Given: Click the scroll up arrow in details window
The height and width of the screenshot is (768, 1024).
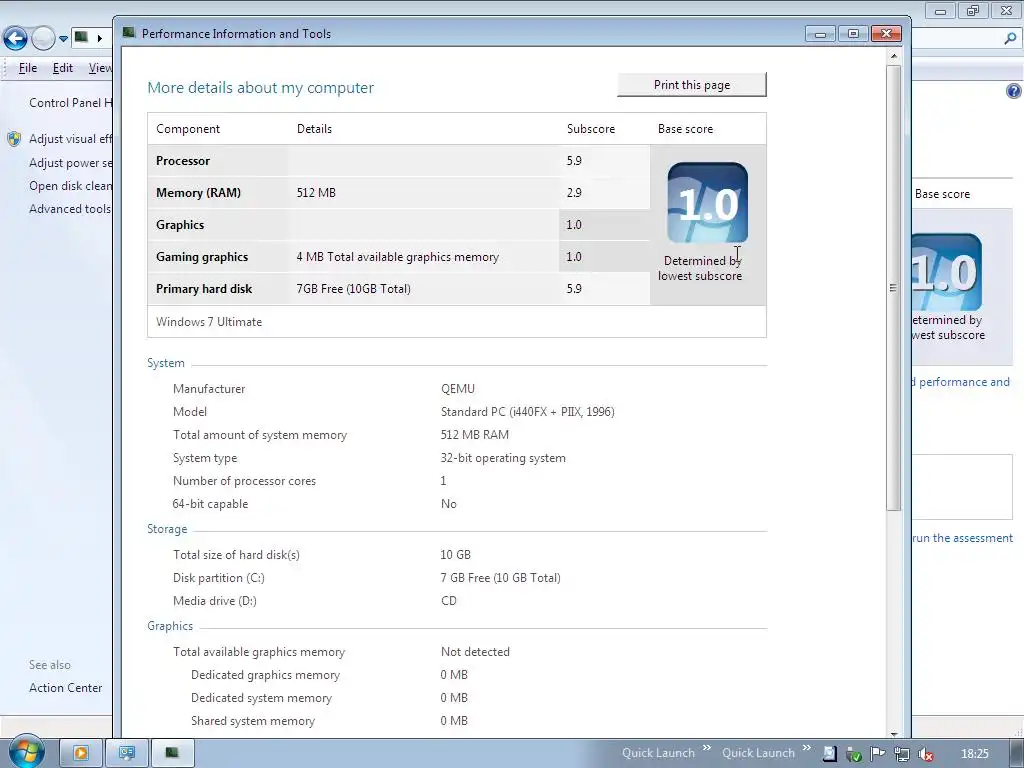Looking at the screenshot, I should 893,56.
